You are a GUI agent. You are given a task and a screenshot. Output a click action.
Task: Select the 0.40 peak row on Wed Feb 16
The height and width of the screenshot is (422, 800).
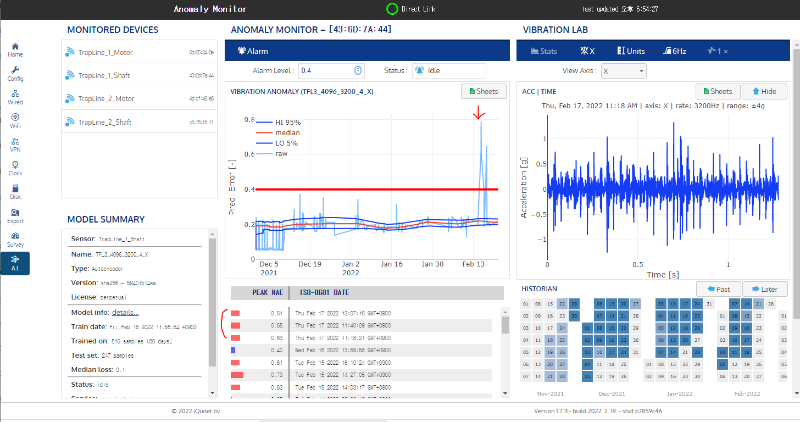(361, 350)
